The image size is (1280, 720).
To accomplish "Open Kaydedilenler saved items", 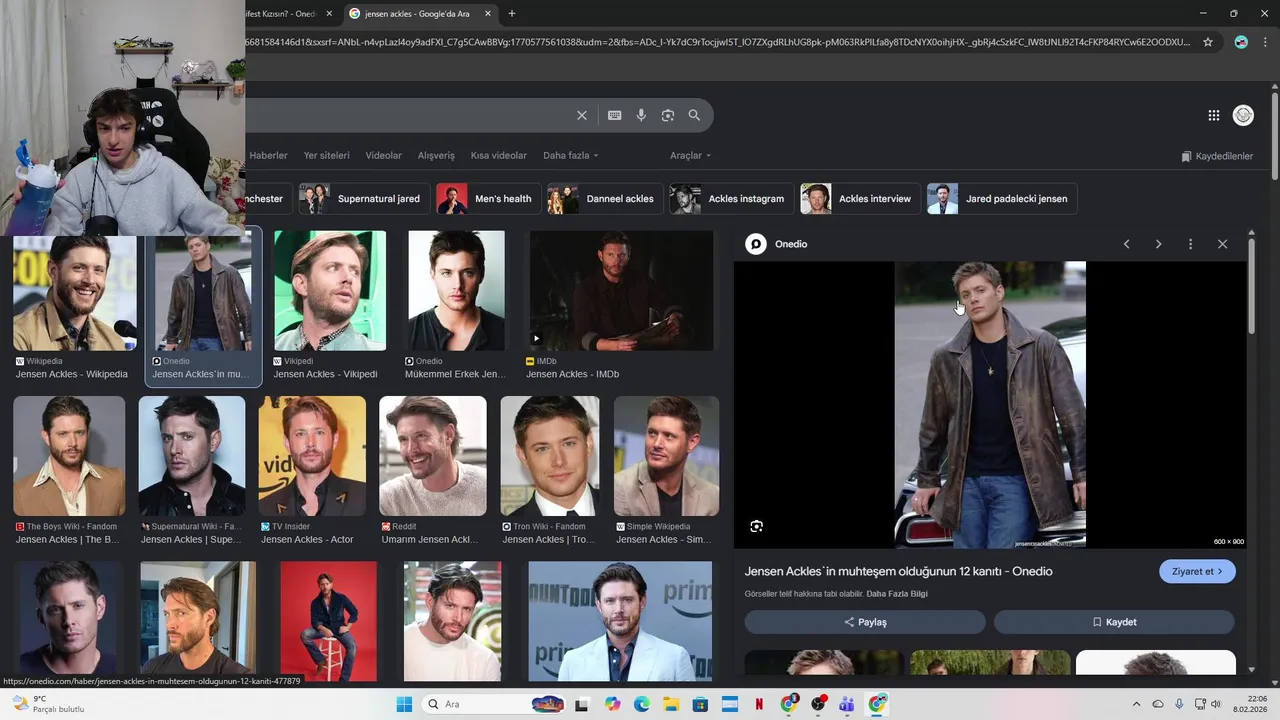I will [1217, 156].
